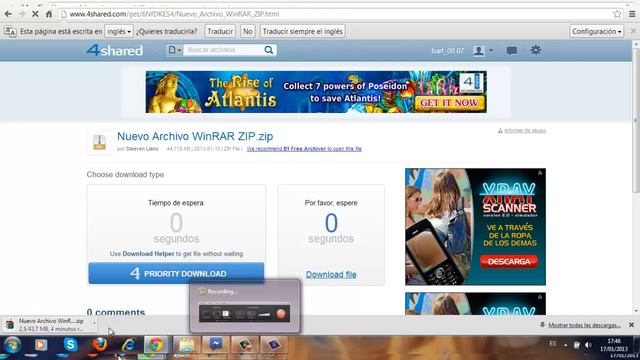Open the downloading Nuevo Archivo WinR...zip item
This screenshot has width=640, height=360.
[x=49, y=325]
